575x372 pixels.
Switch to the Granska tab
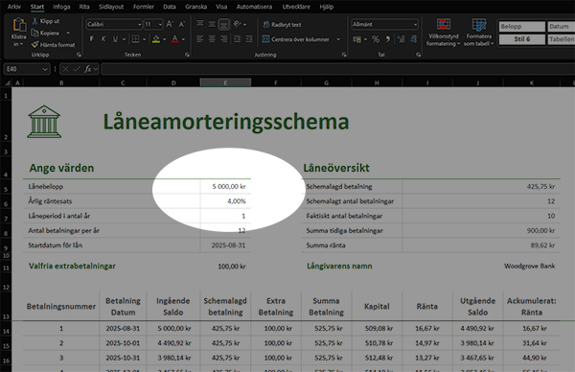pos(196,7)
